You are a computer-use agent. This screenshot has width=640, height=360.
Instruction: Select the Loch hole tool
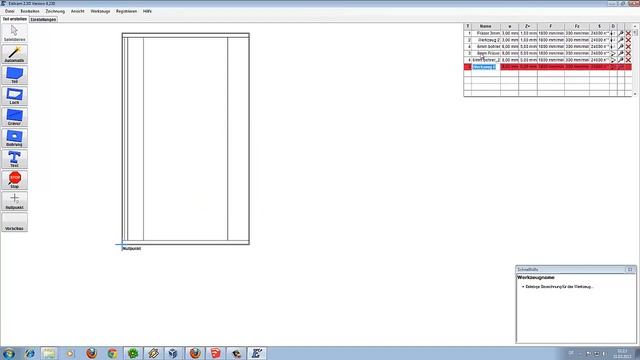pyautogui.click(x=14, y=96)
